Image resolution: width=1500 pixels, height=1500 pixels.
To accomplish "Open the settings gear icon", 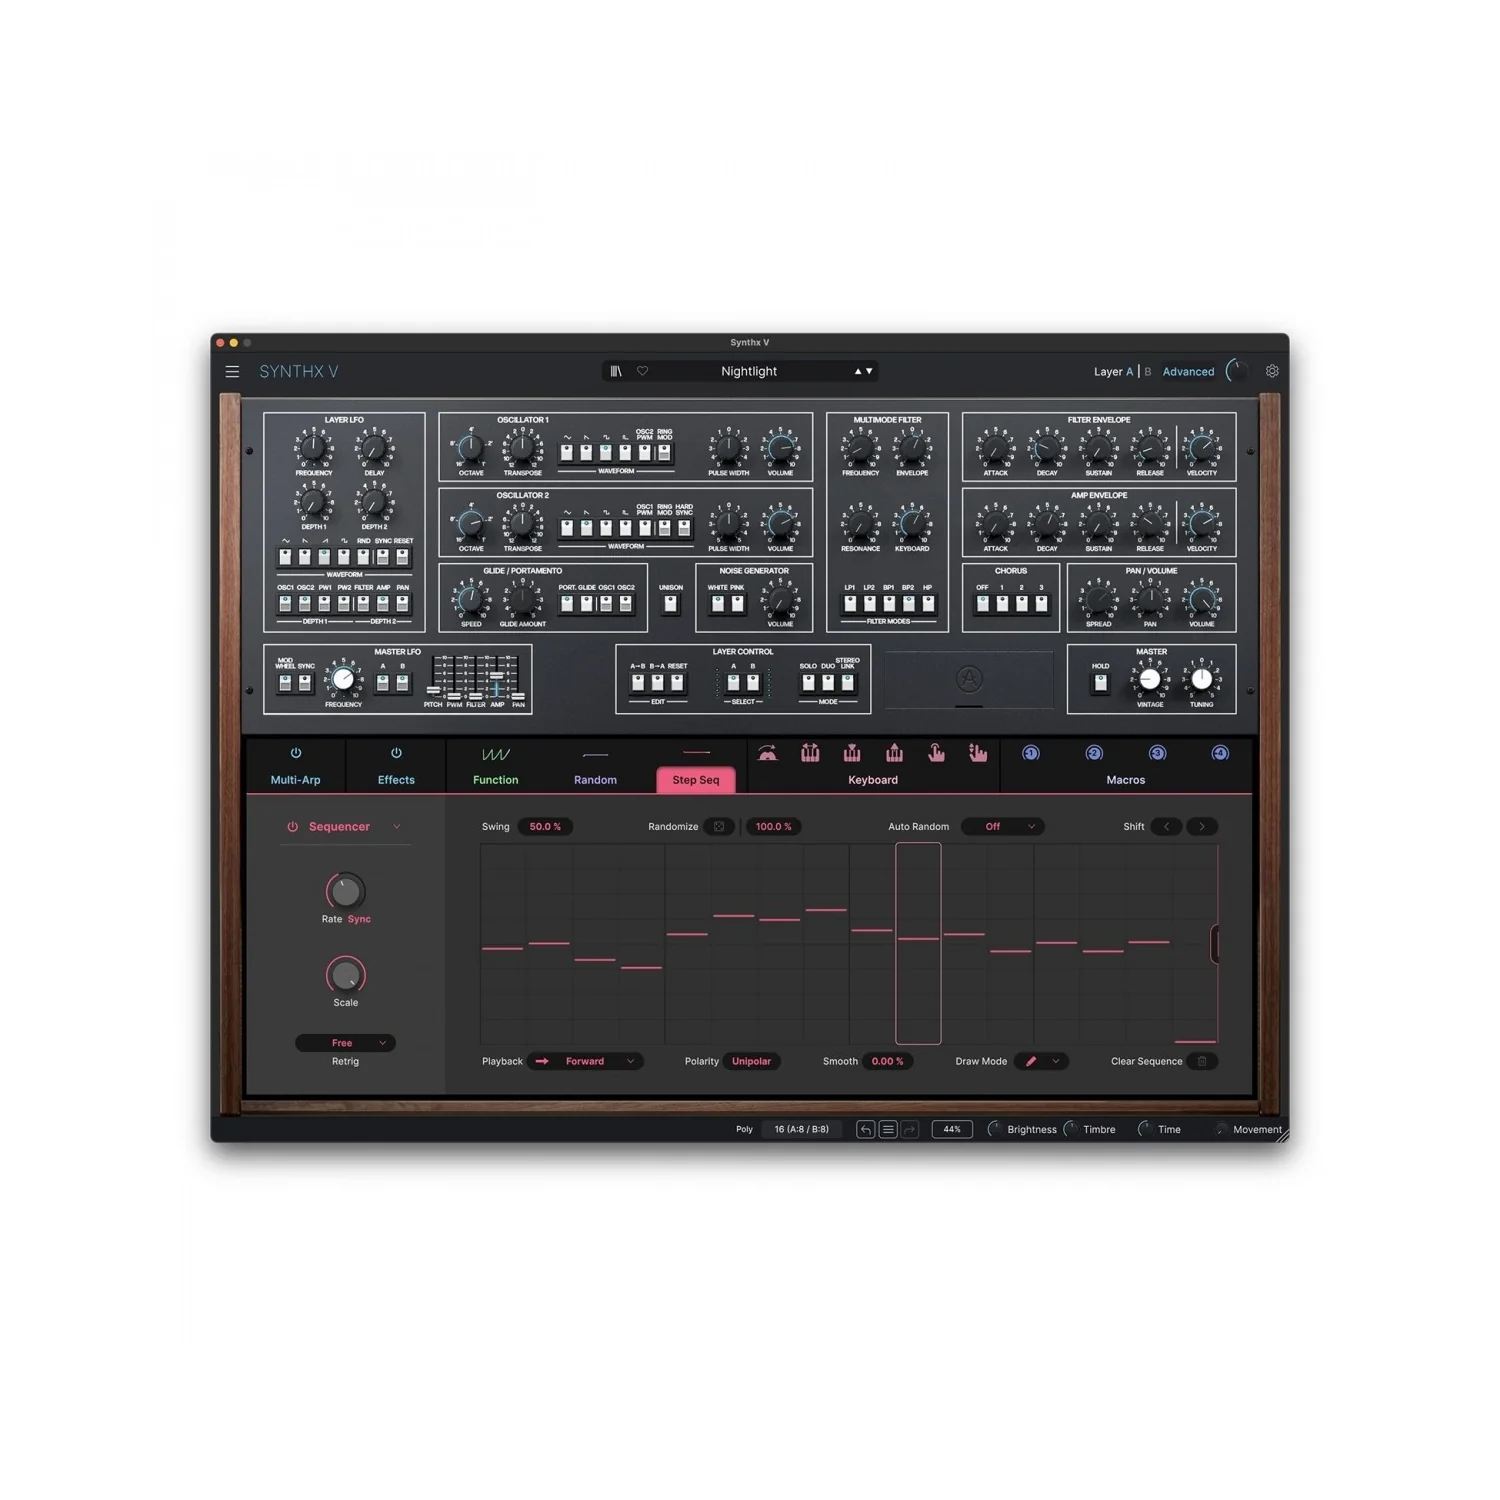I will click(1272, 371).
